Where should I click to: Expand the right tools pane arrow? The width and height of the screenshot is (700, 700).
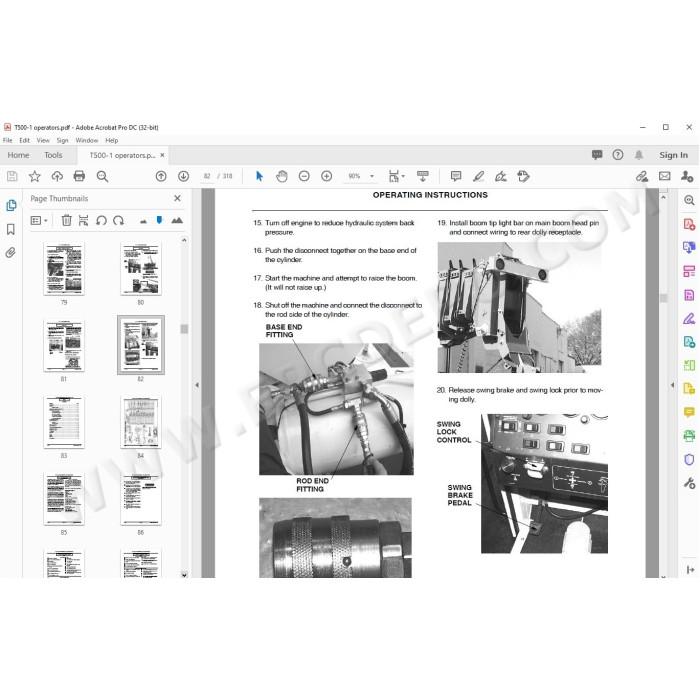(x=672, y=385)
